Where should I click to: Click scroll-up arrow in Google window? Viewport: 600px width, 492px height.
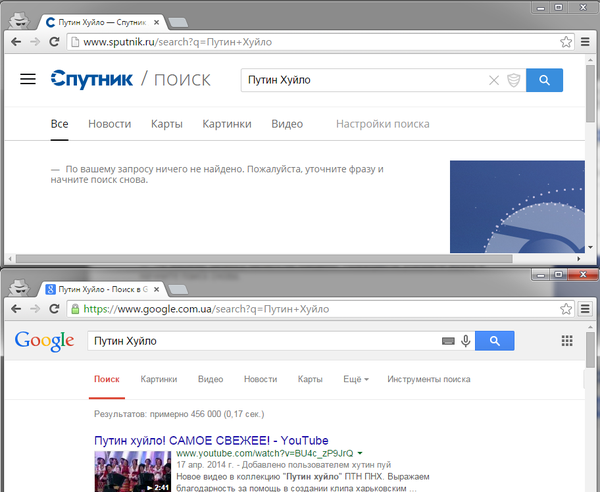tap(590, 327)
